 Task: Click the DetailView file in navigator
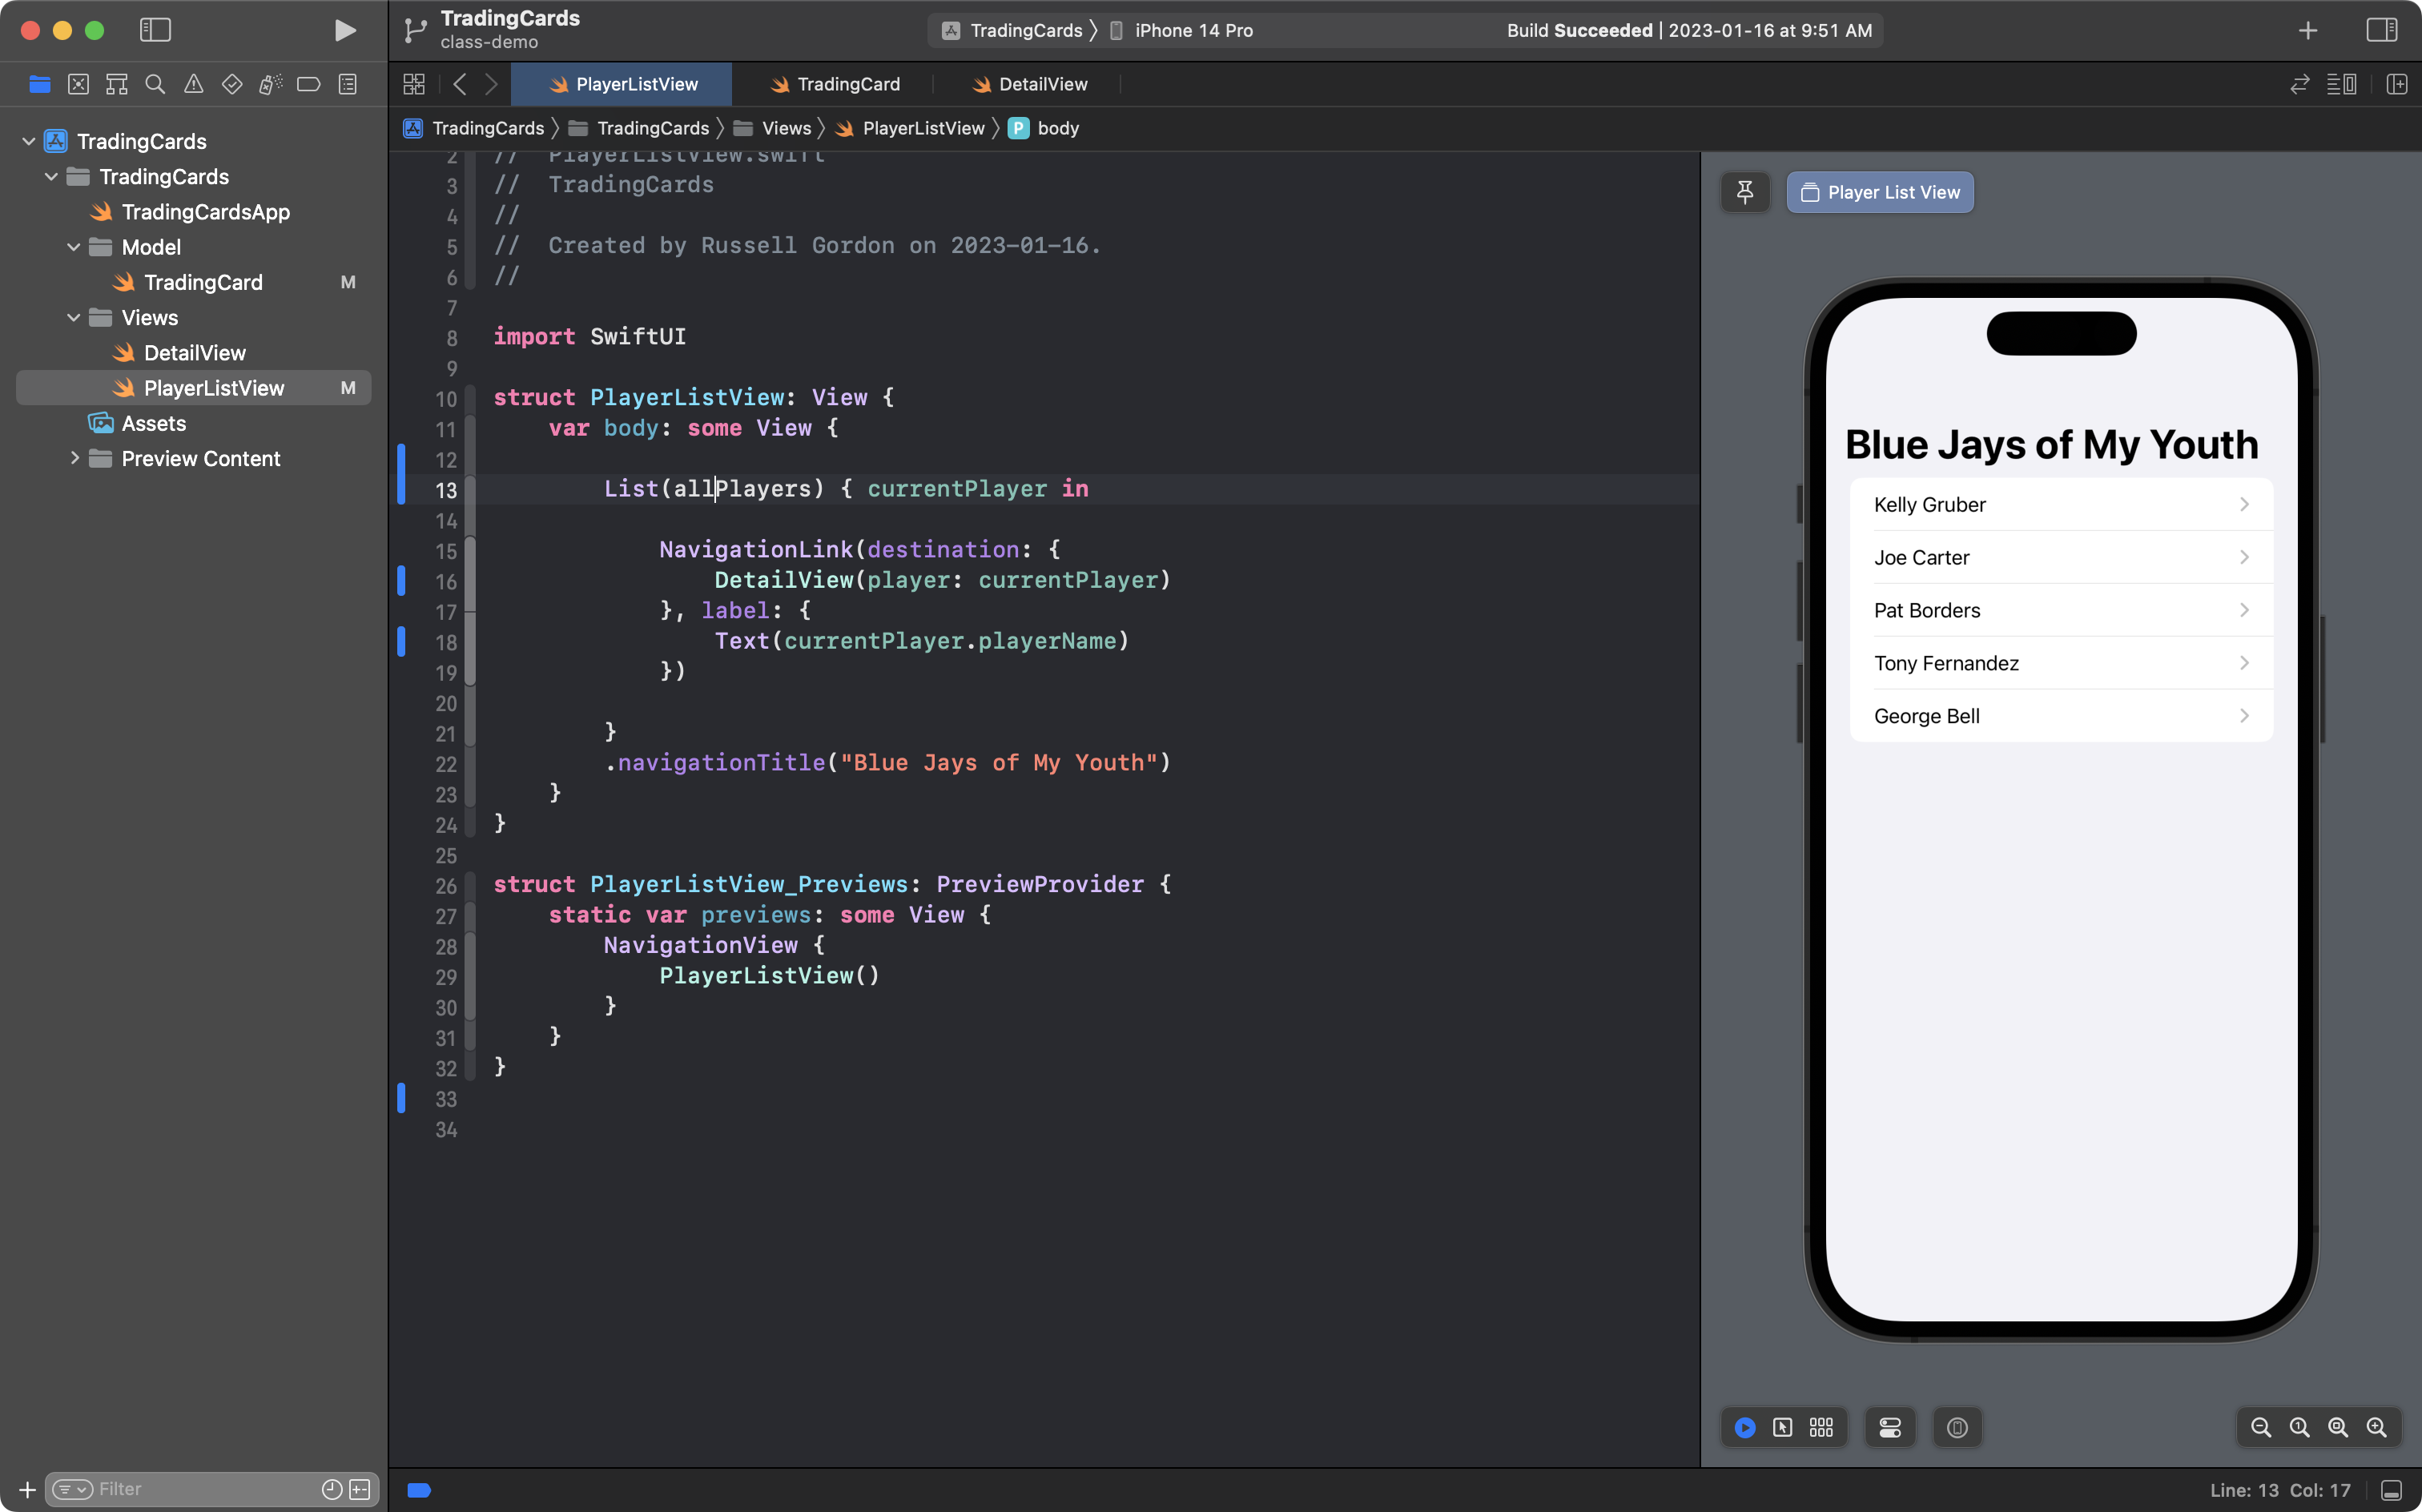pos(195,352)
